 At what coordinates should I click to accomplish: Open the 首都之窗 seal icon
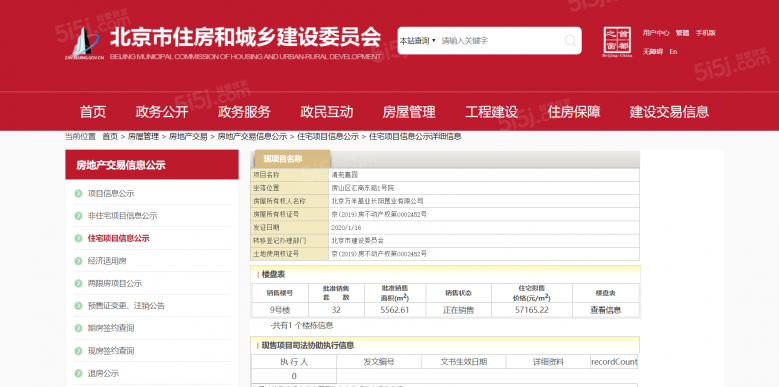tap(617, 42)
